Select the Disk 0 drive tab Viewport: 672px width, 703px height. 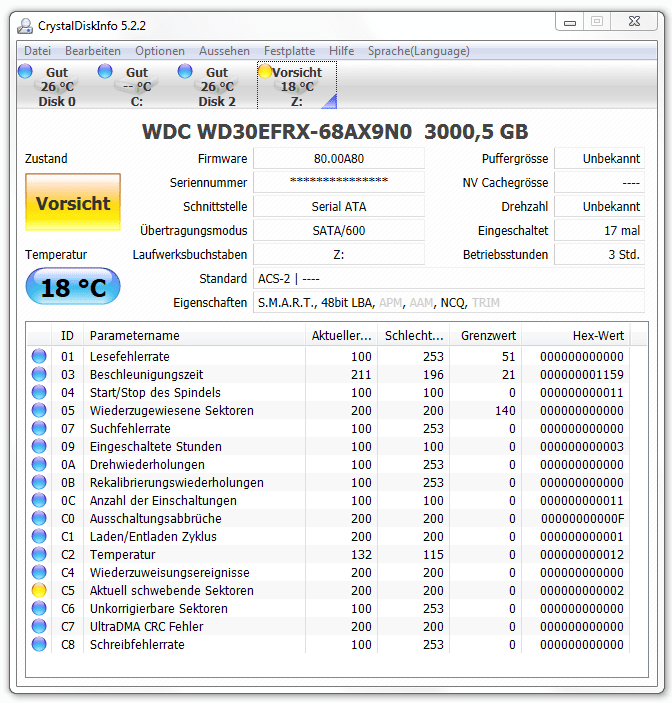[57, 86]
